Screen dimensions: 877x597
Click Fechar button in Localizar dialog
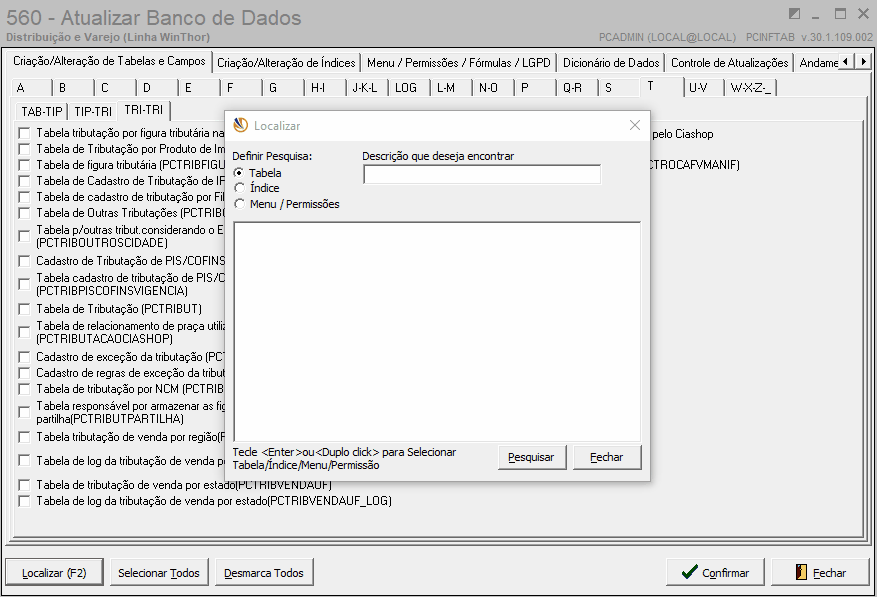point(607,457)
